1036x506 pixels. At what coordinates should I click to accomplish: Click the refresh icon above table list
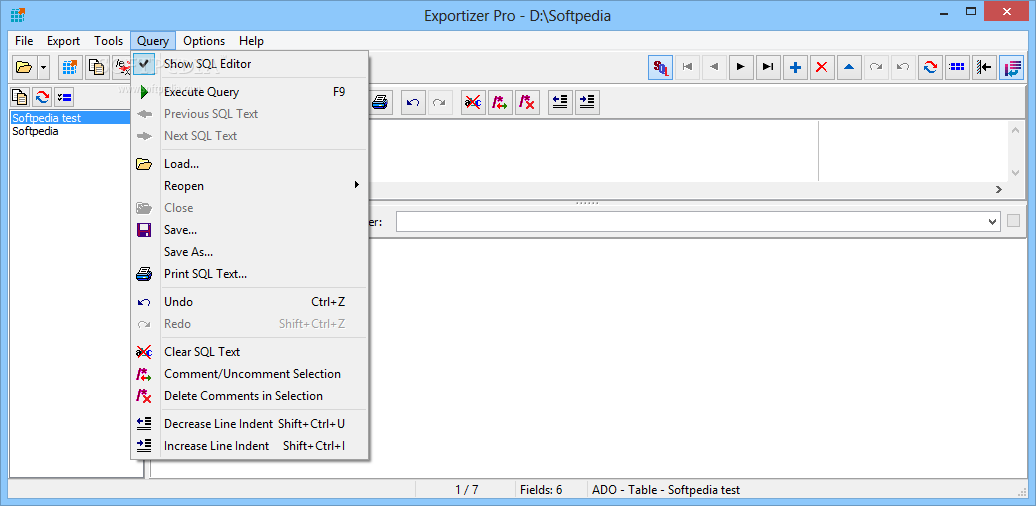tap(42, 97)
